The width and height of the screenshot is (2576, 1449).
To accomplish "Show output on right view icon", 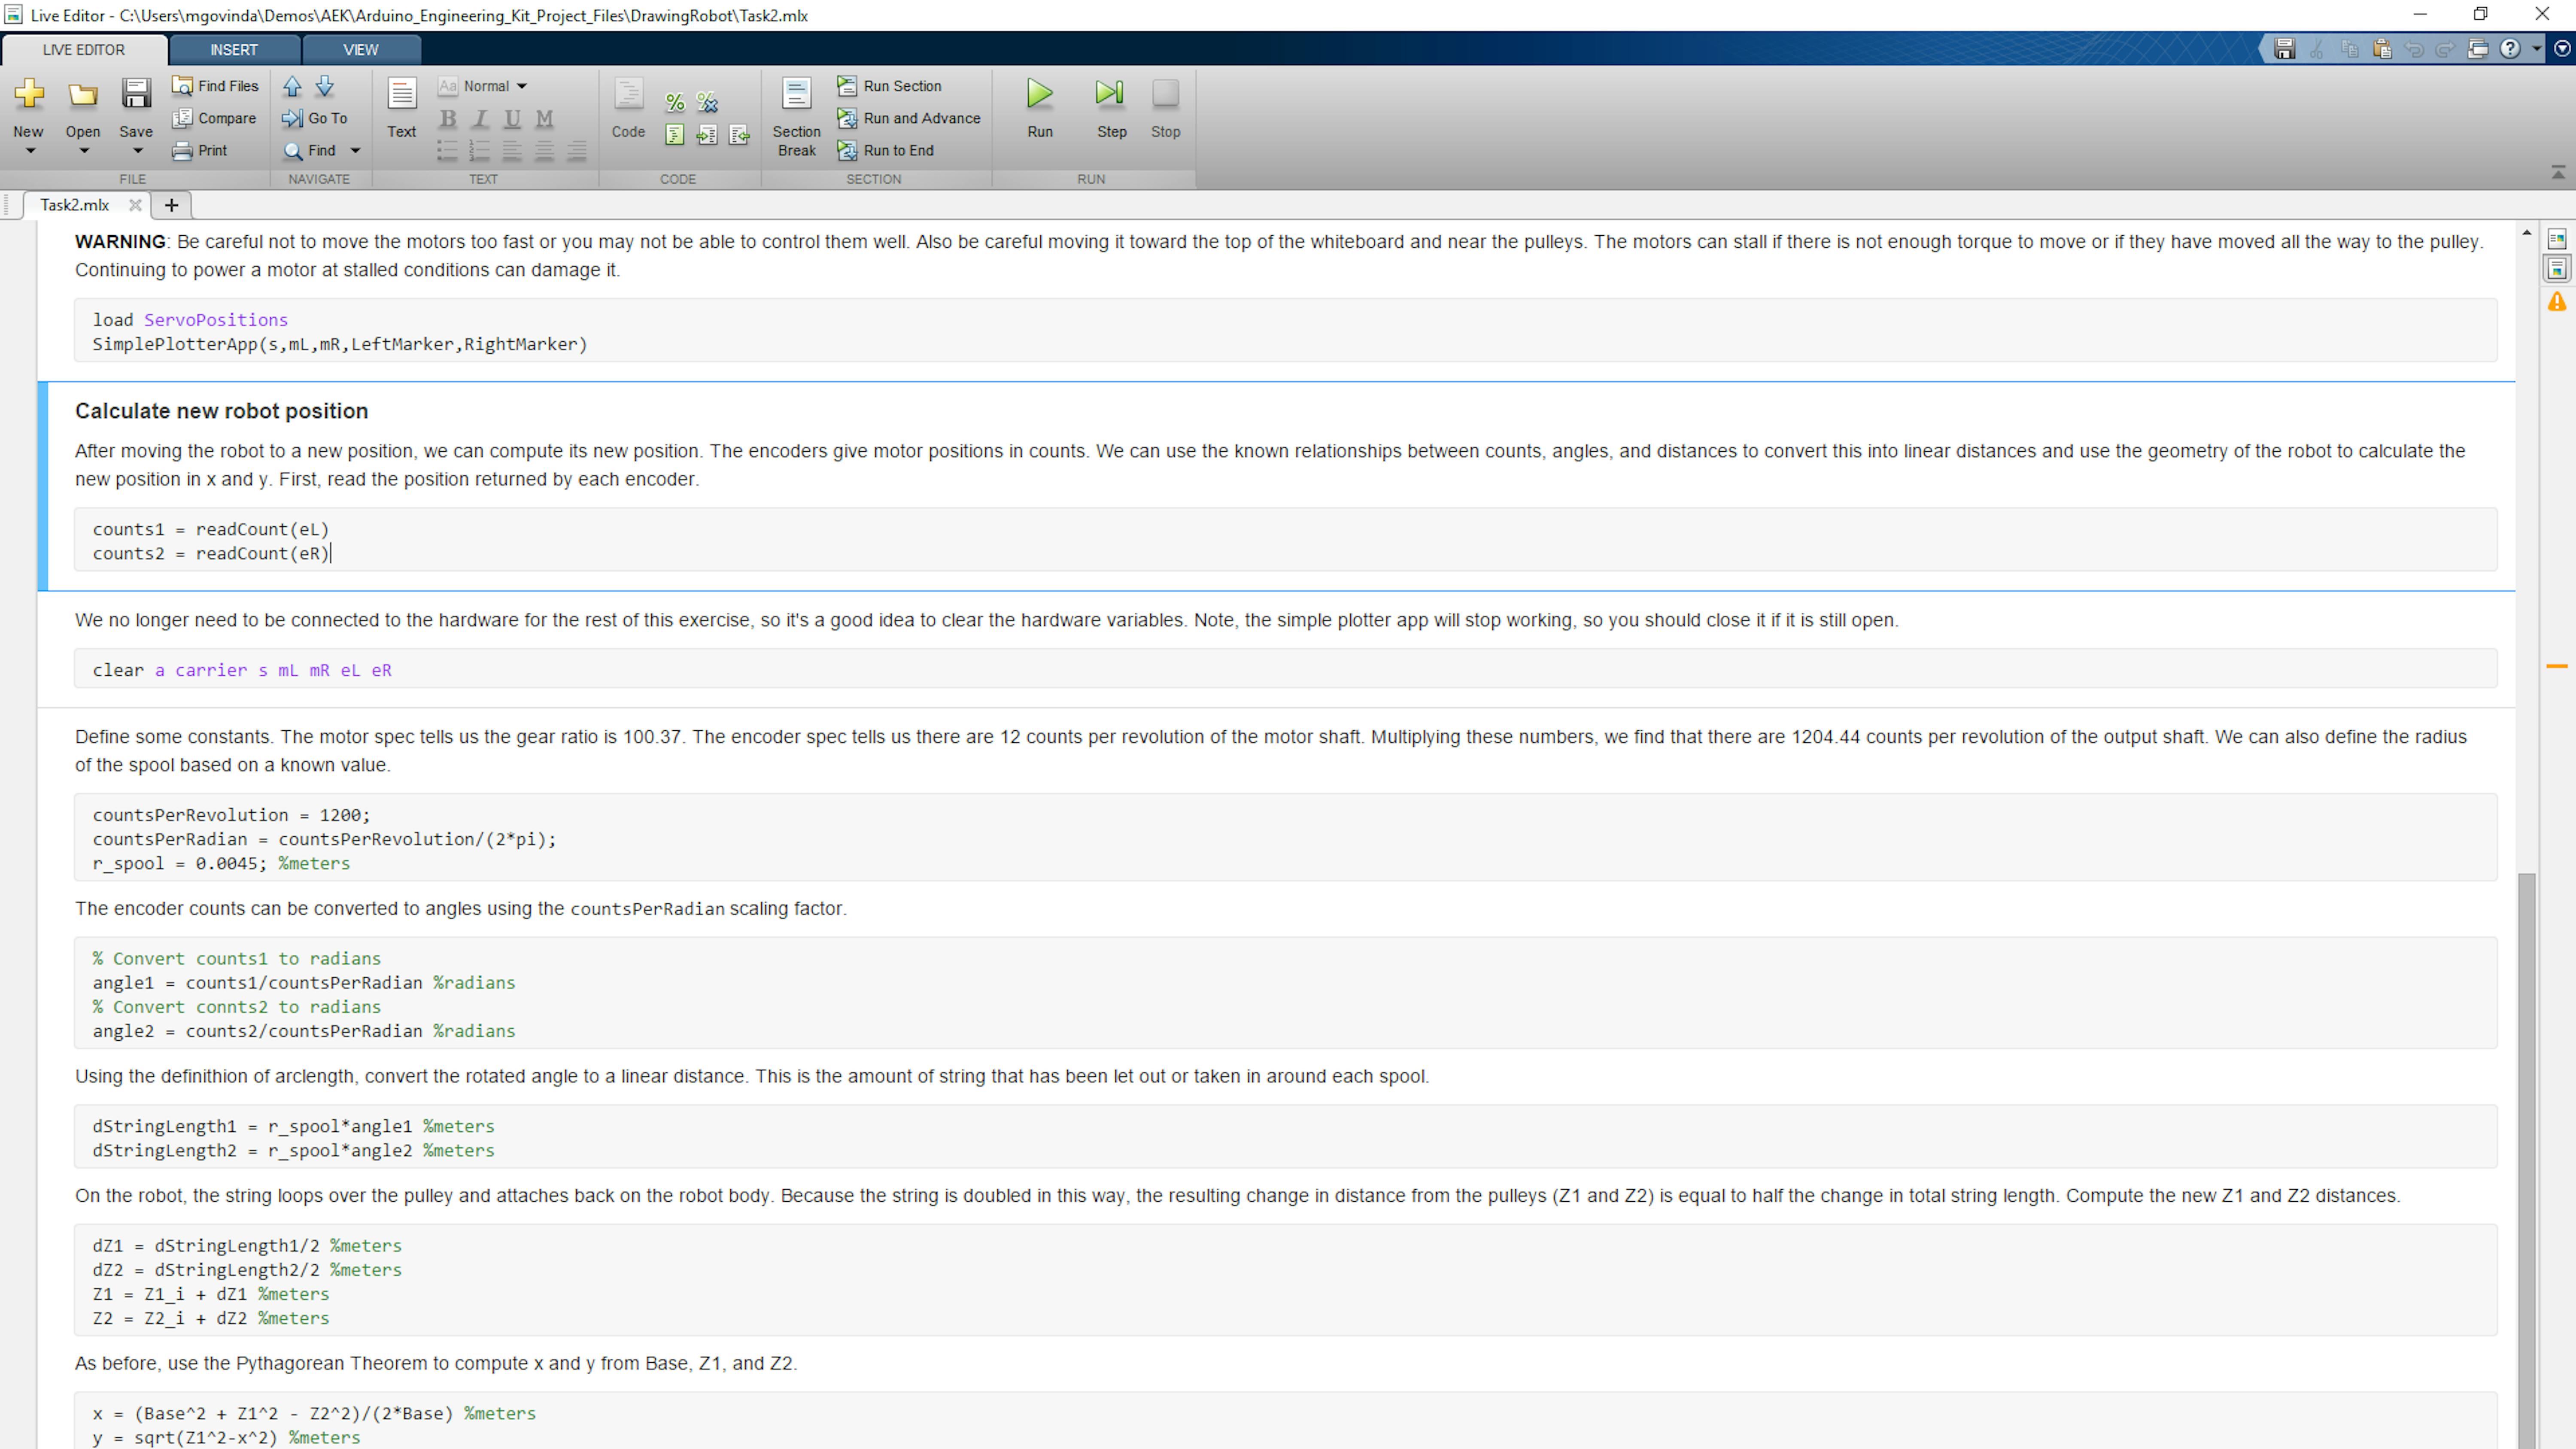I will tap(2557, 239).
